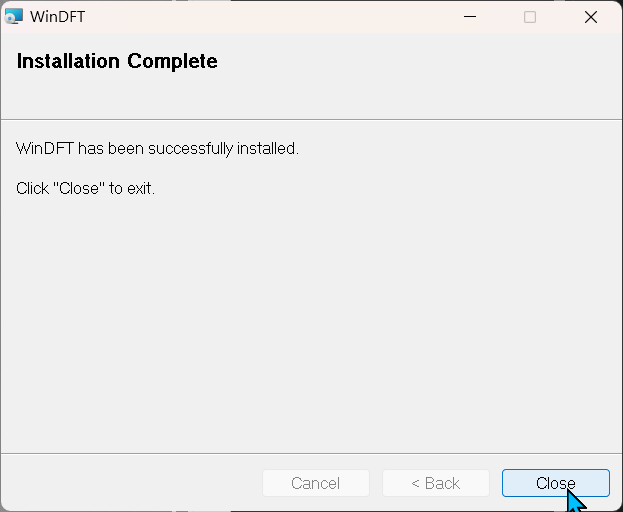
Task: Click the "WinDFT has been successfully installed." message
Action: [157, 149]
